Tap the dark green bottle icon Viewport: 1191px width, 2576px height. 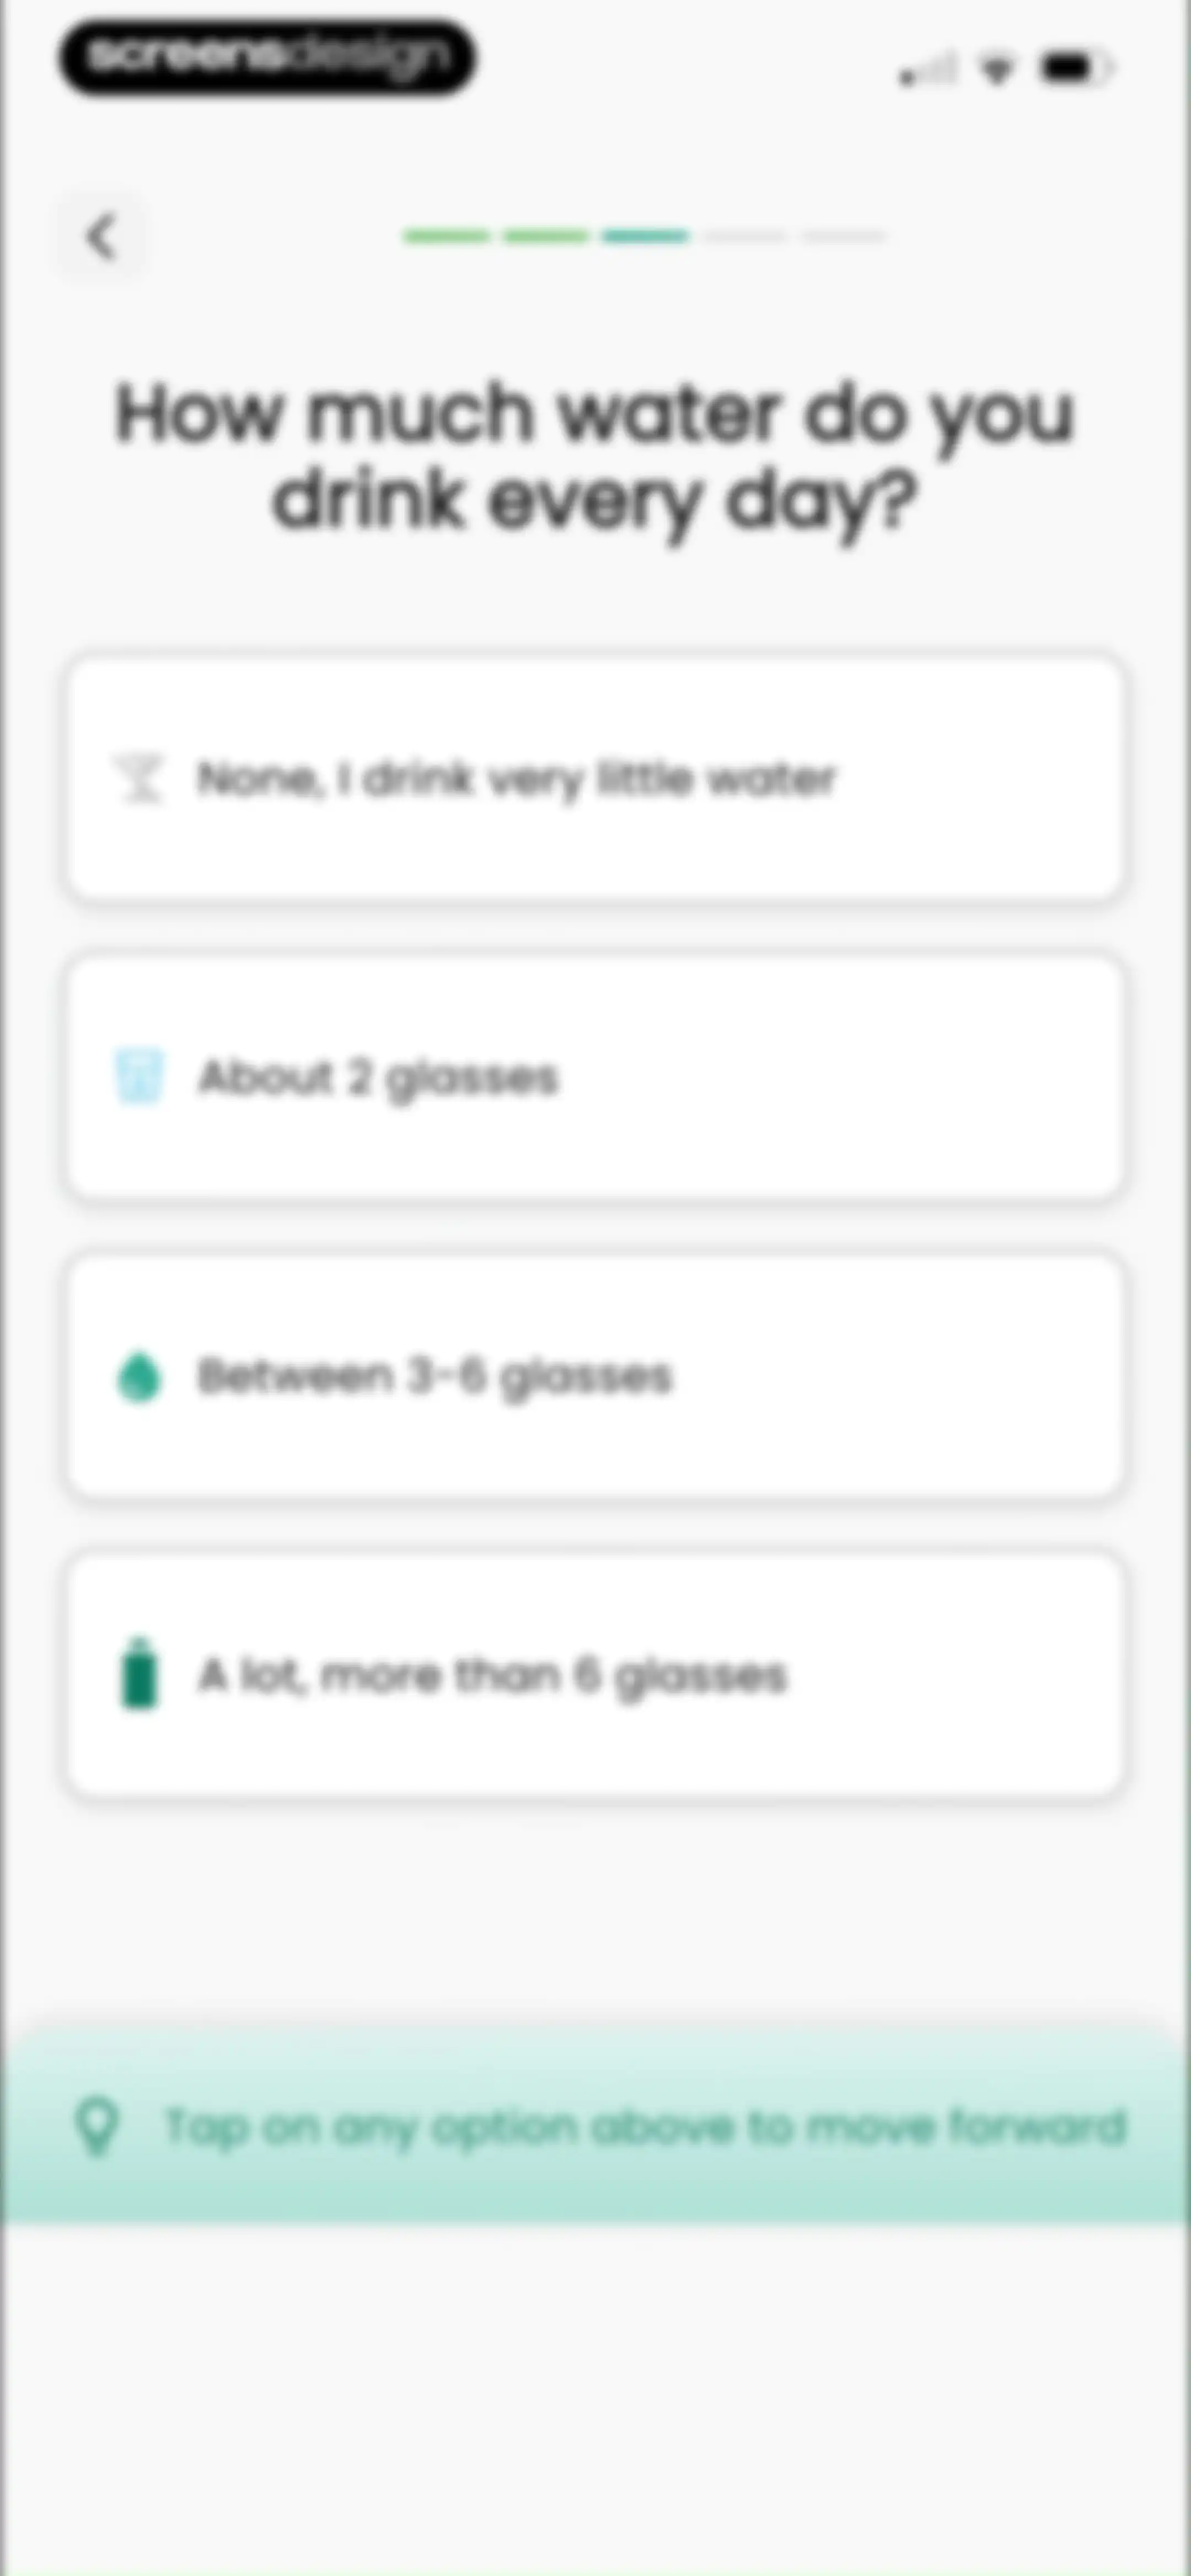[x=139, y=1673]
